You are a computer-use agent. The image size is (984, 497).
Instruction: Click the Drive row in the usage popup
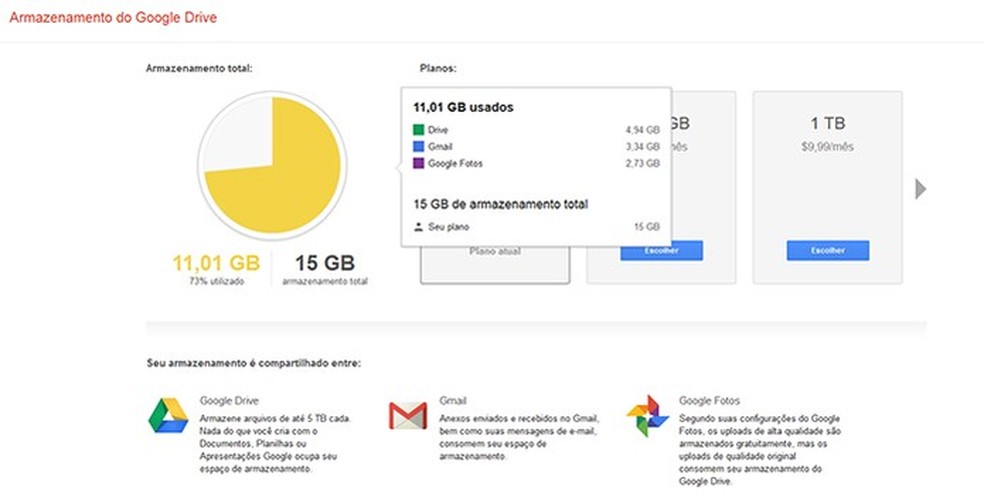pos(536,130)
